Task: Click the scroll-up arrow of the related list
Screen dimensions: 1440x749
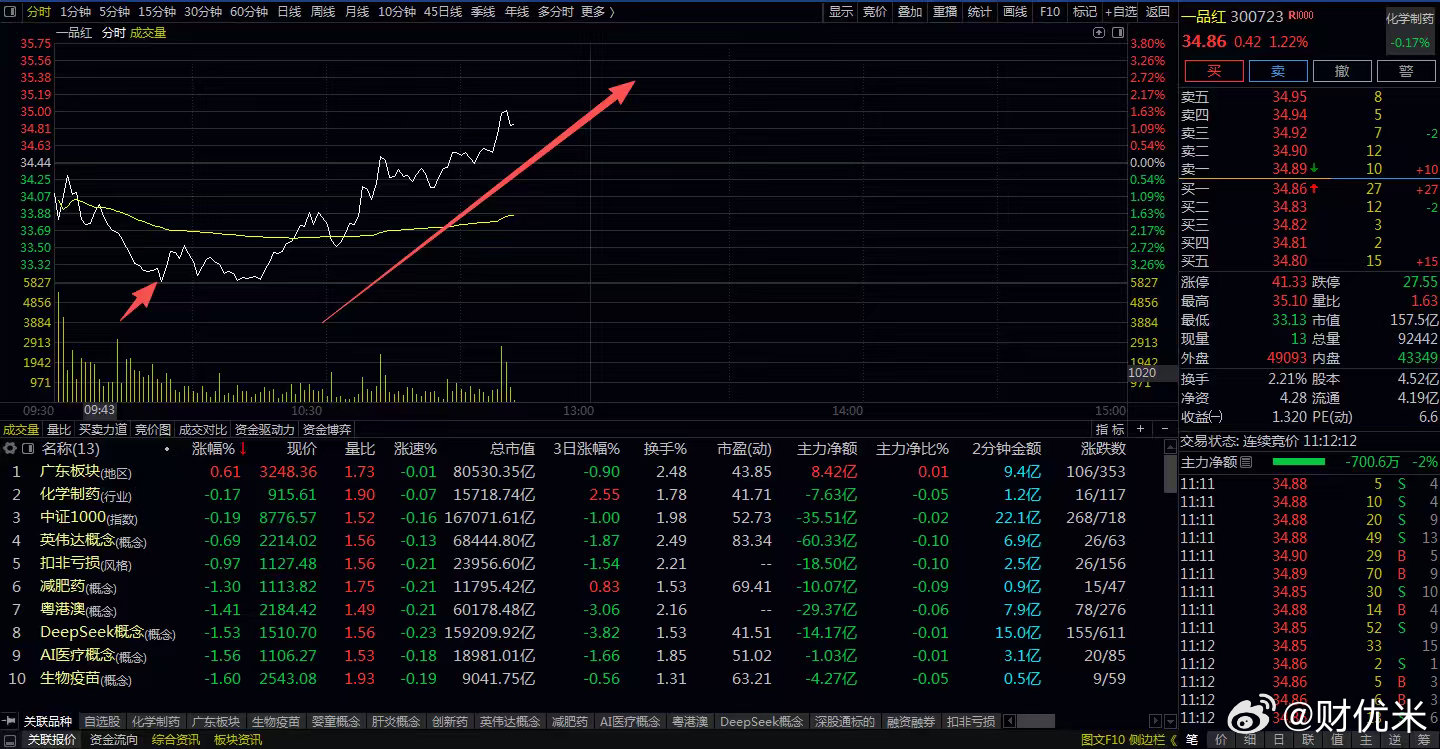Action: (1170, 449)
